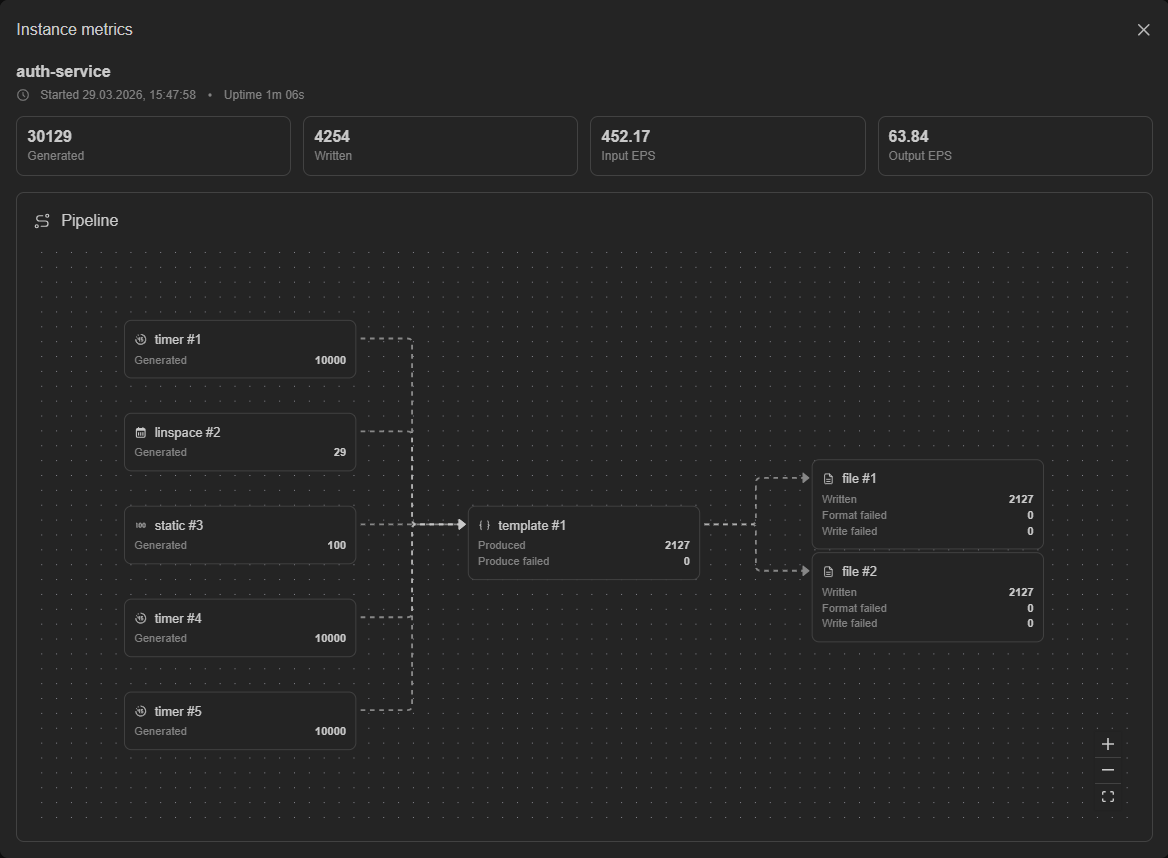The height and width of the screenshot is (858, 1168).
Task: Select the timer #5 node label
Action: (x=178, y=712)
